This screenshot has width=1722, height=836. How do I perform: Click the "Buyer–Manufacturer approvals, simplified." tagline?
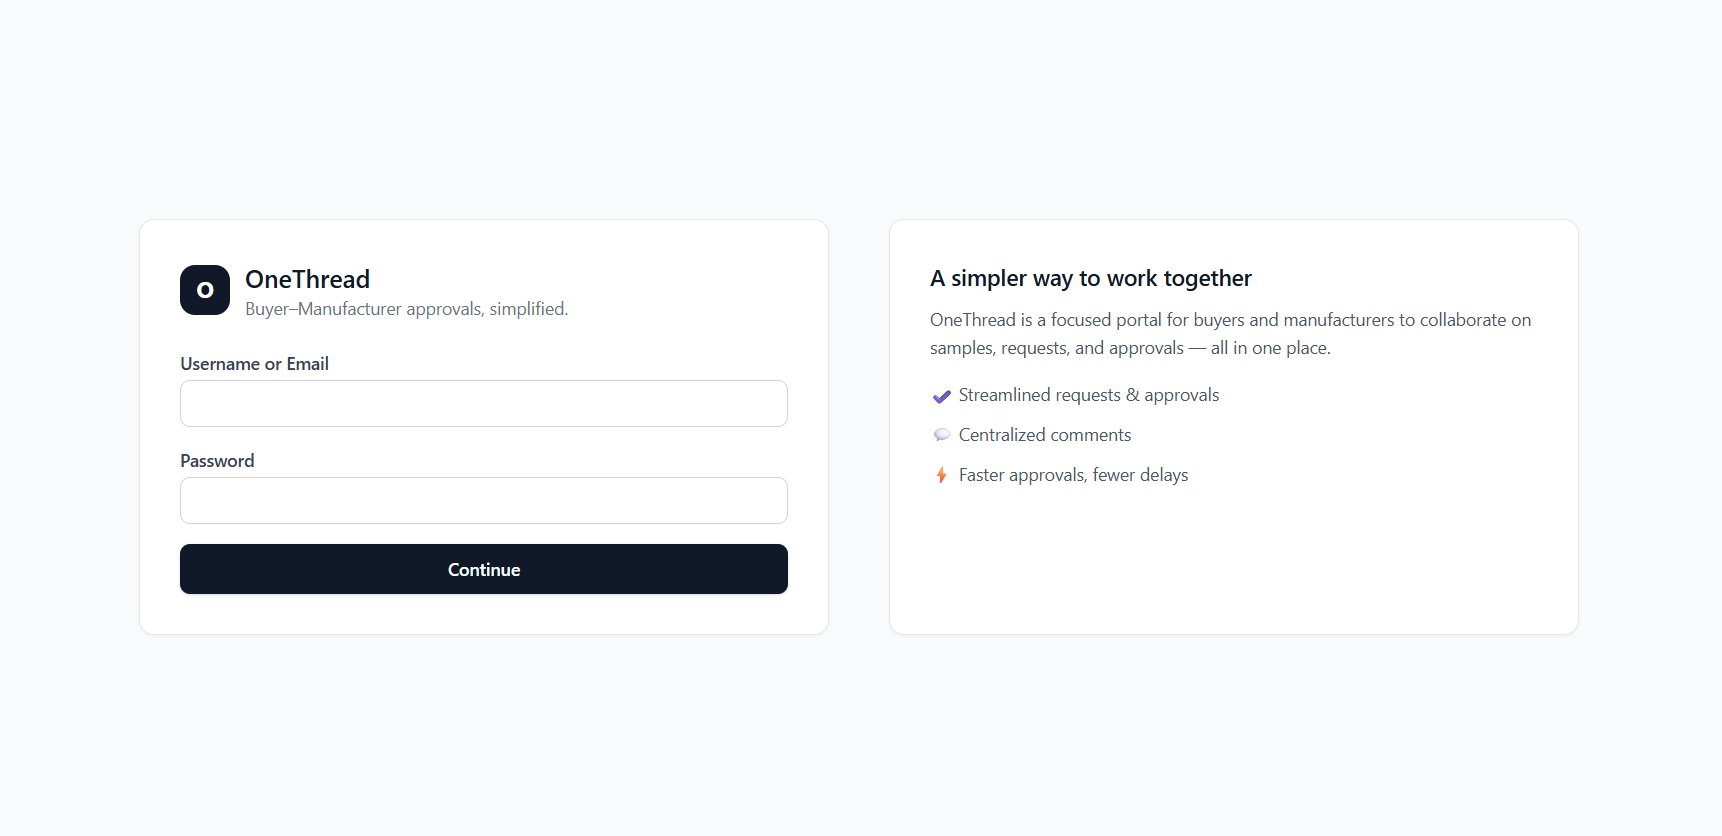[406, 309]
